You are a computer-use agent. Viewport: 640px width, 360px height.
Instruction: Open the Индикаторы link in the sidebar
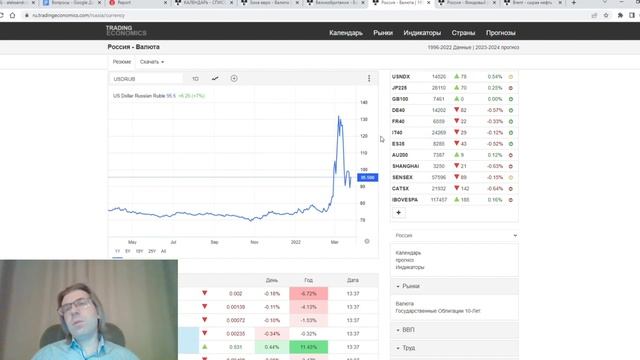tap(410, 267)
